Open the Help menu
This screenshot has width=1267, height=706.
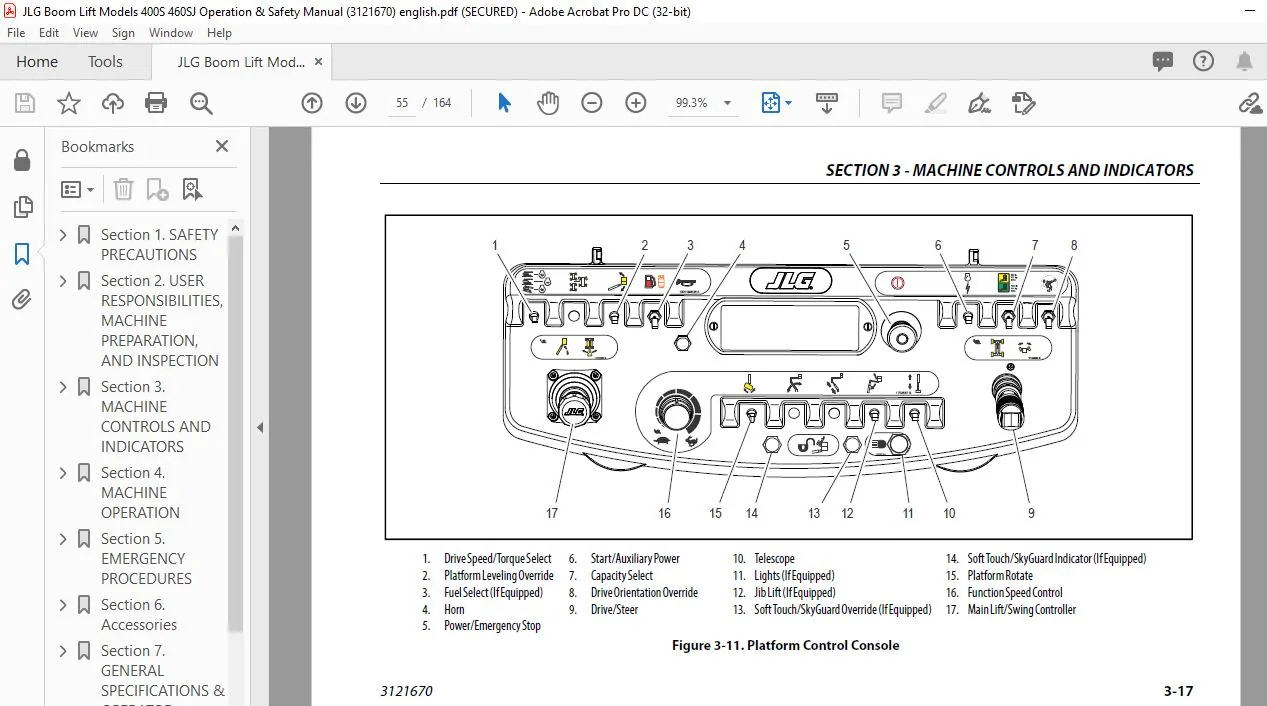coord(219,33)
